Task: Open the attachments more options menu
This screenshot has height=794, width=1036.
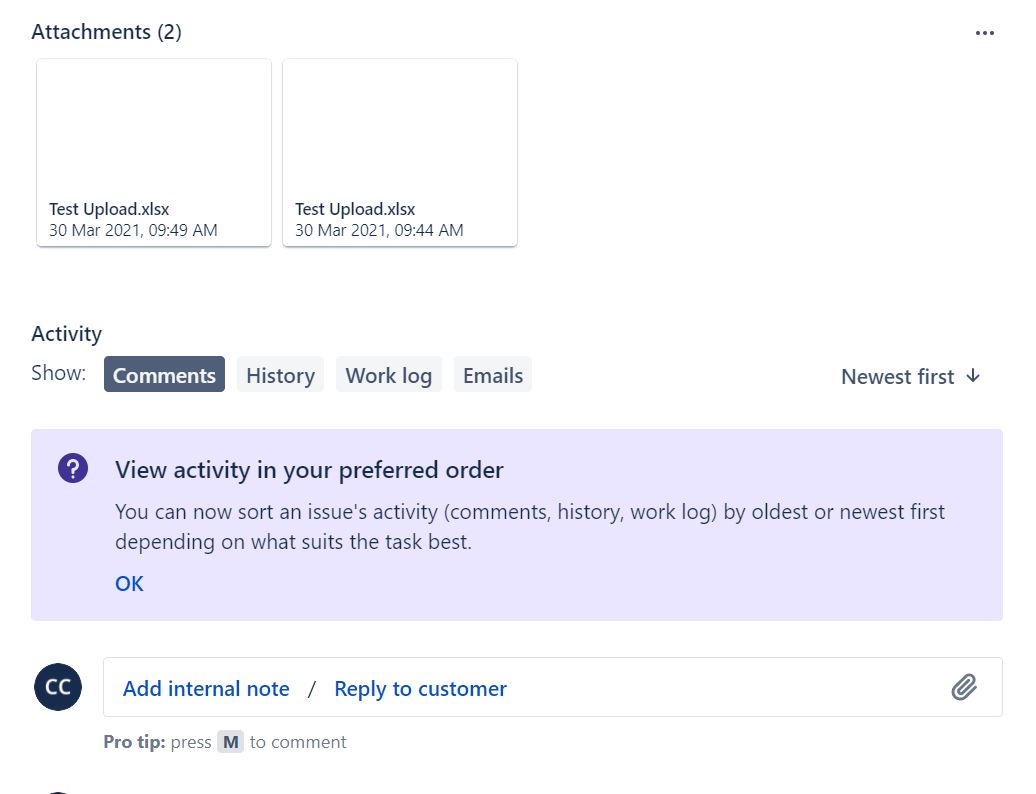Action: point(984,33)
